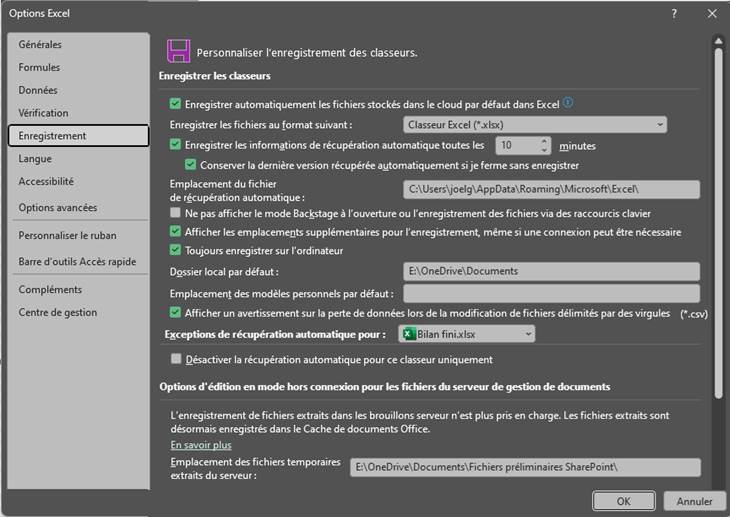Screen dimensions: 730x517
Task: Close the Options Excel dialog
Action: pos(712,14)
